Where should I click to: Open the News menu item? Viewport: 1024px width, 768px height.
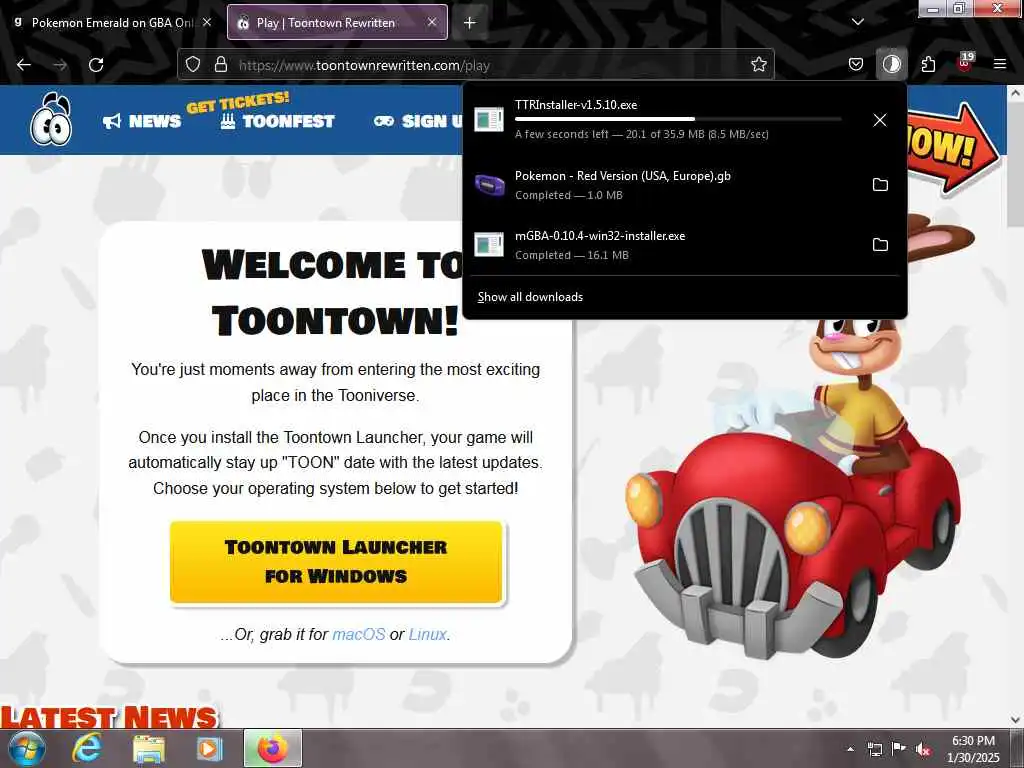tap(142, 121)
